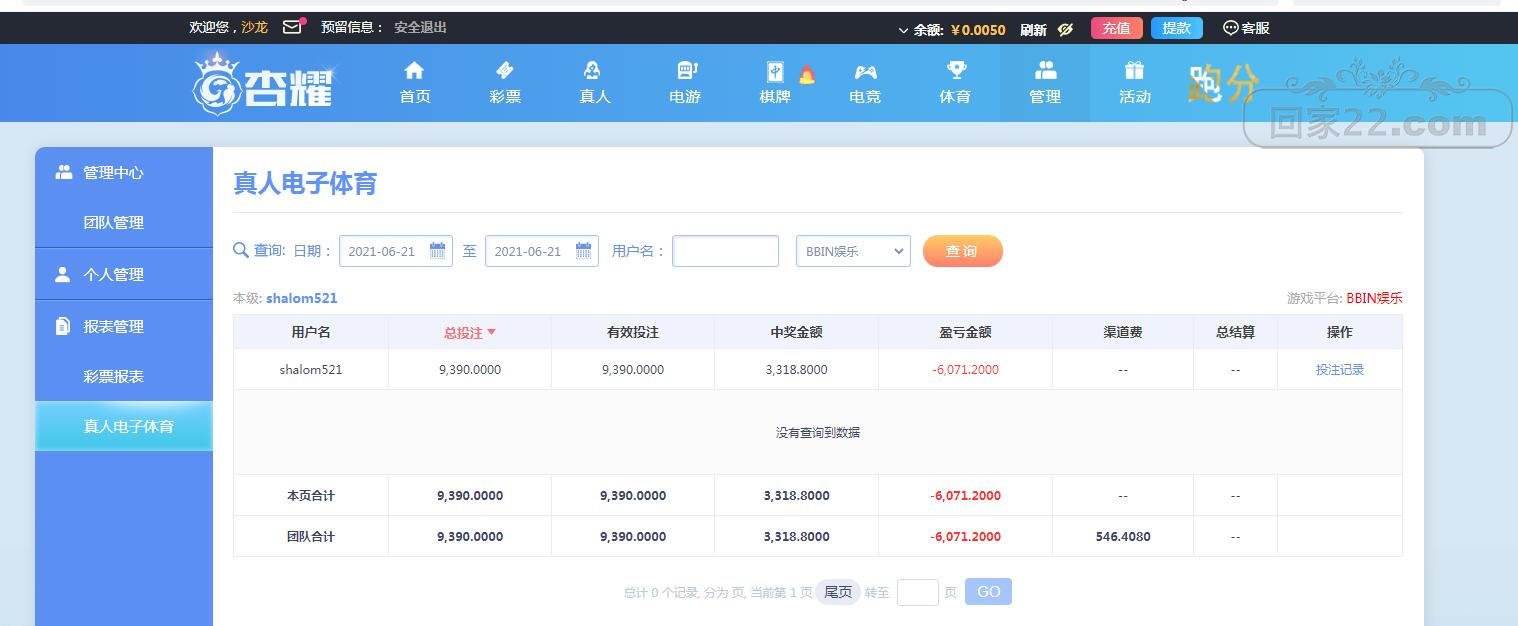Open the 活动 gift box icon
The height and width of the screenshot is (626, 1518).
point(1134,71)
